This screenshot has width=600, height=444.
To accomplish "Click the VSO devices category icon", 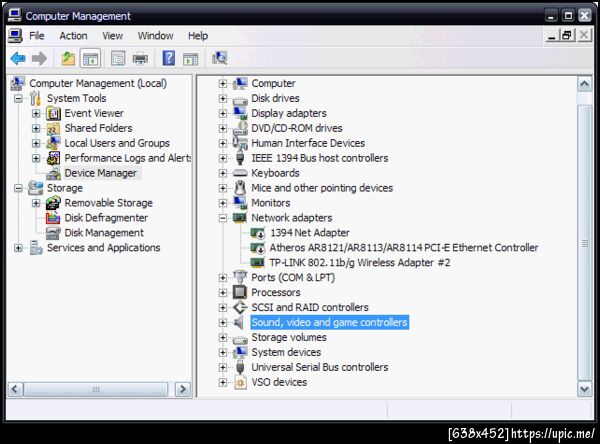I will (240, 382).
